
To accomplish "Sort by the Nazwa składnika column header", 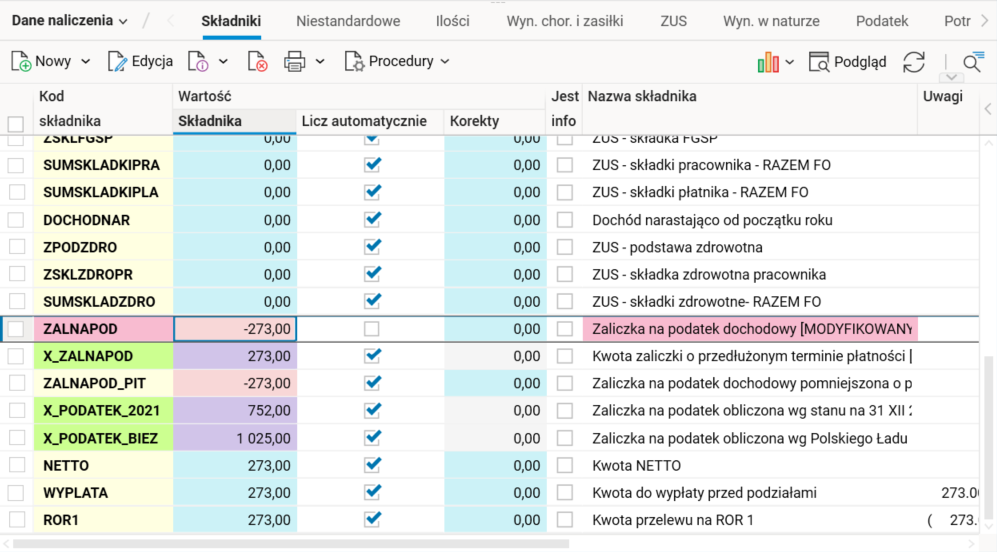I will 642,97.
